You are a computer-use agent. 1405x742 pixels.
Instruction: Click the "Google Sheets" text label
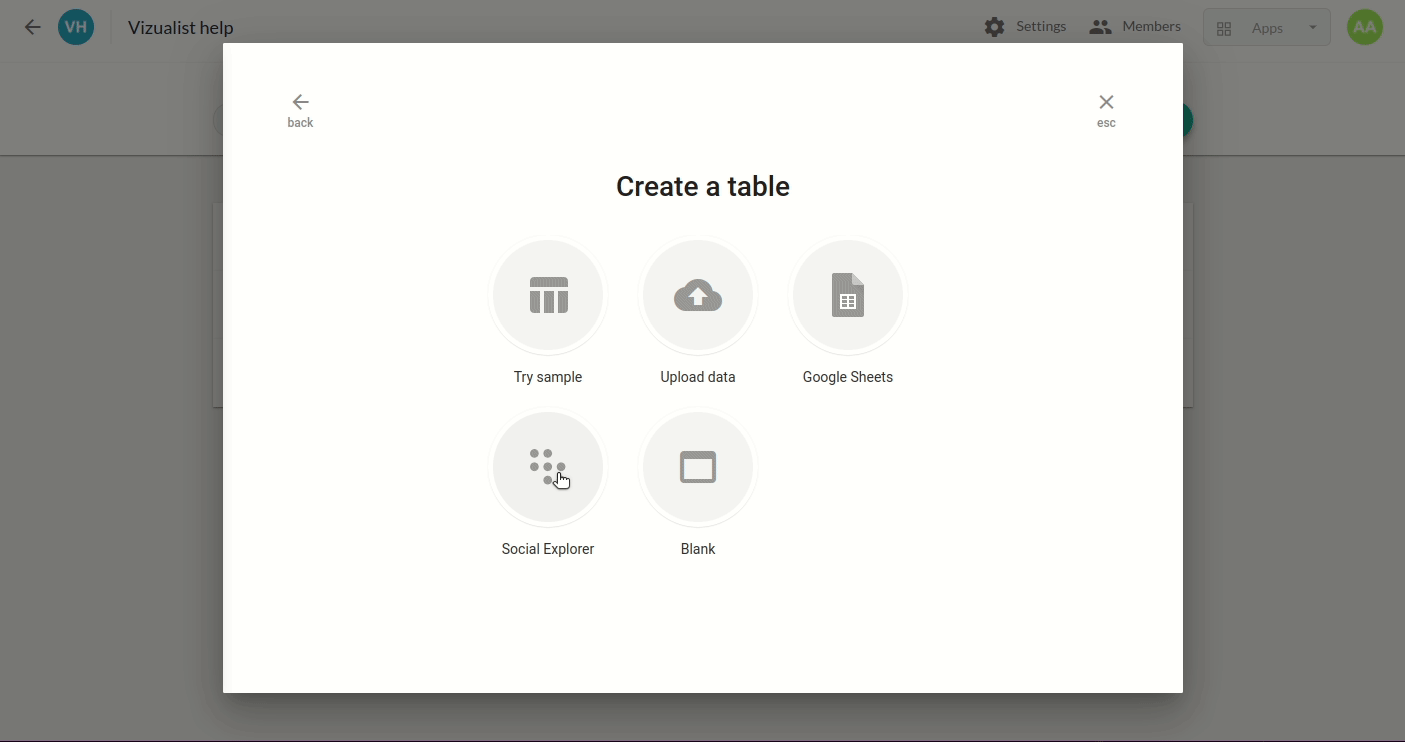click(x=848, y=377)
